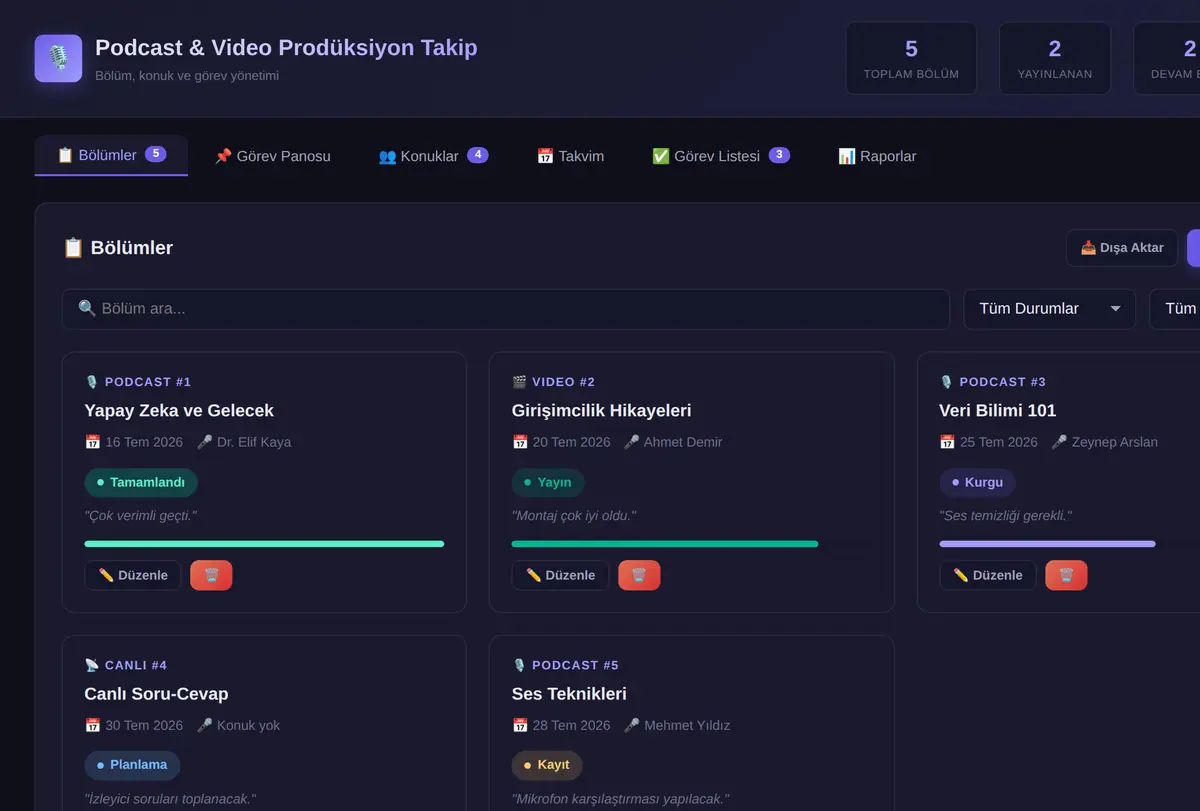Click the PODCAST #5 microphone icon

[x=519, y=665]
